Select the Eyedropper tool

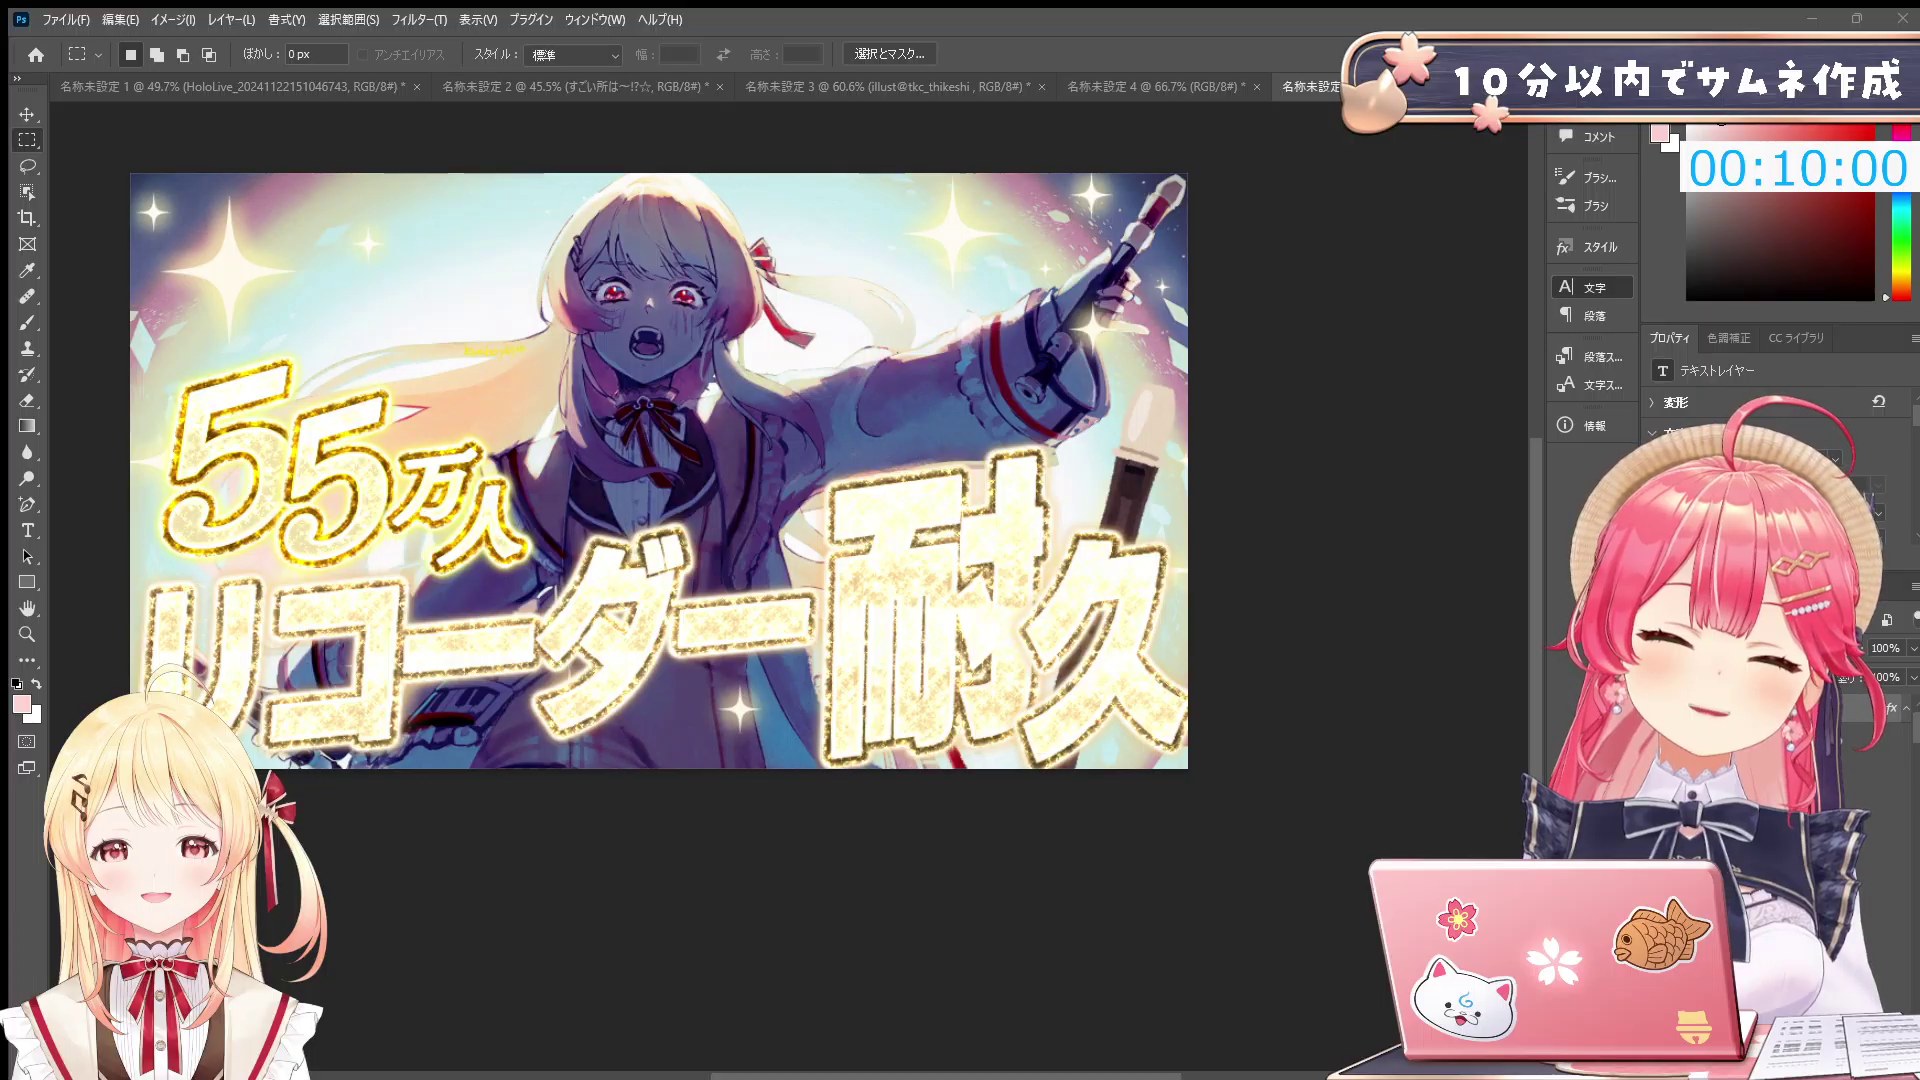tap(27, 270)
